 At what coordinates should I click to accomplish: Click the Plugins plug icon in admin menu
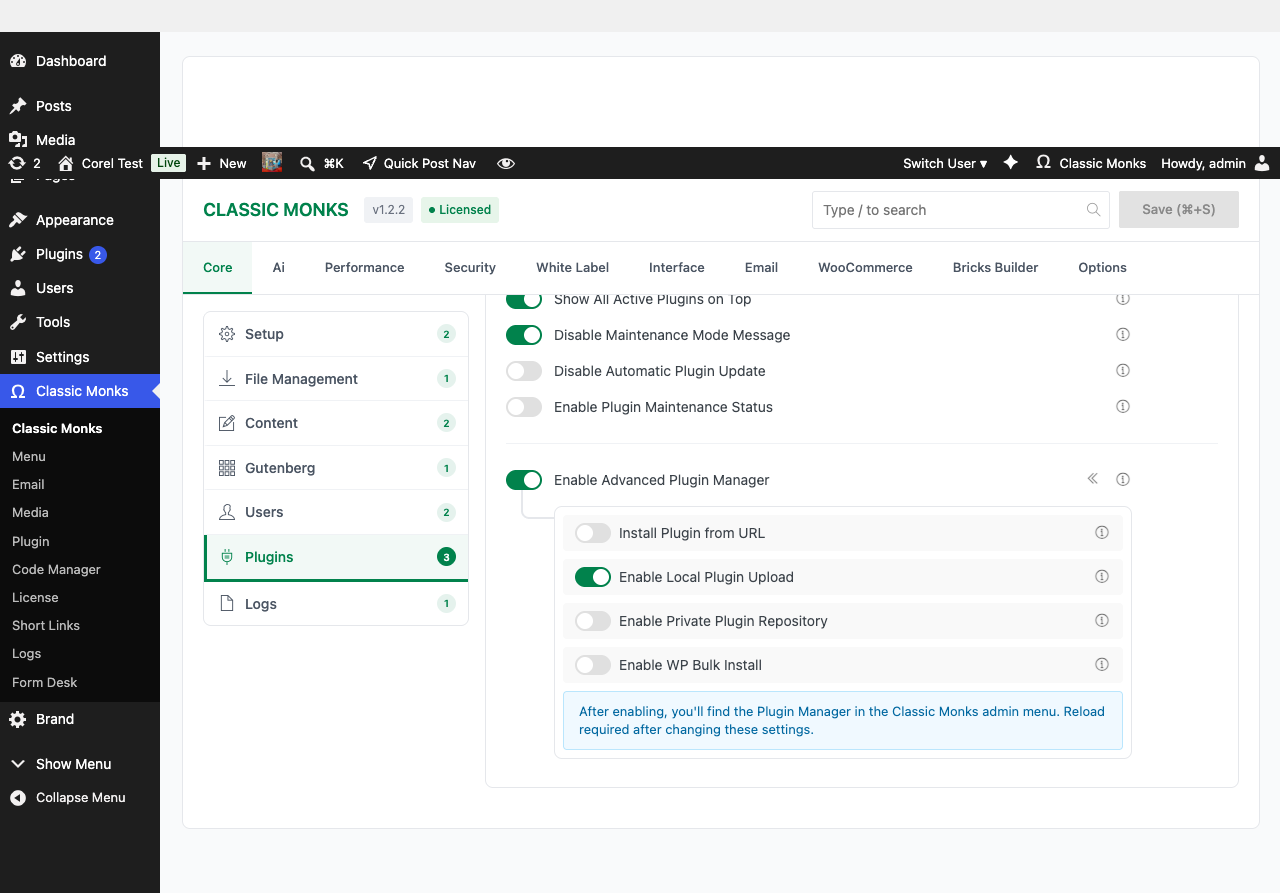point(18,254)
